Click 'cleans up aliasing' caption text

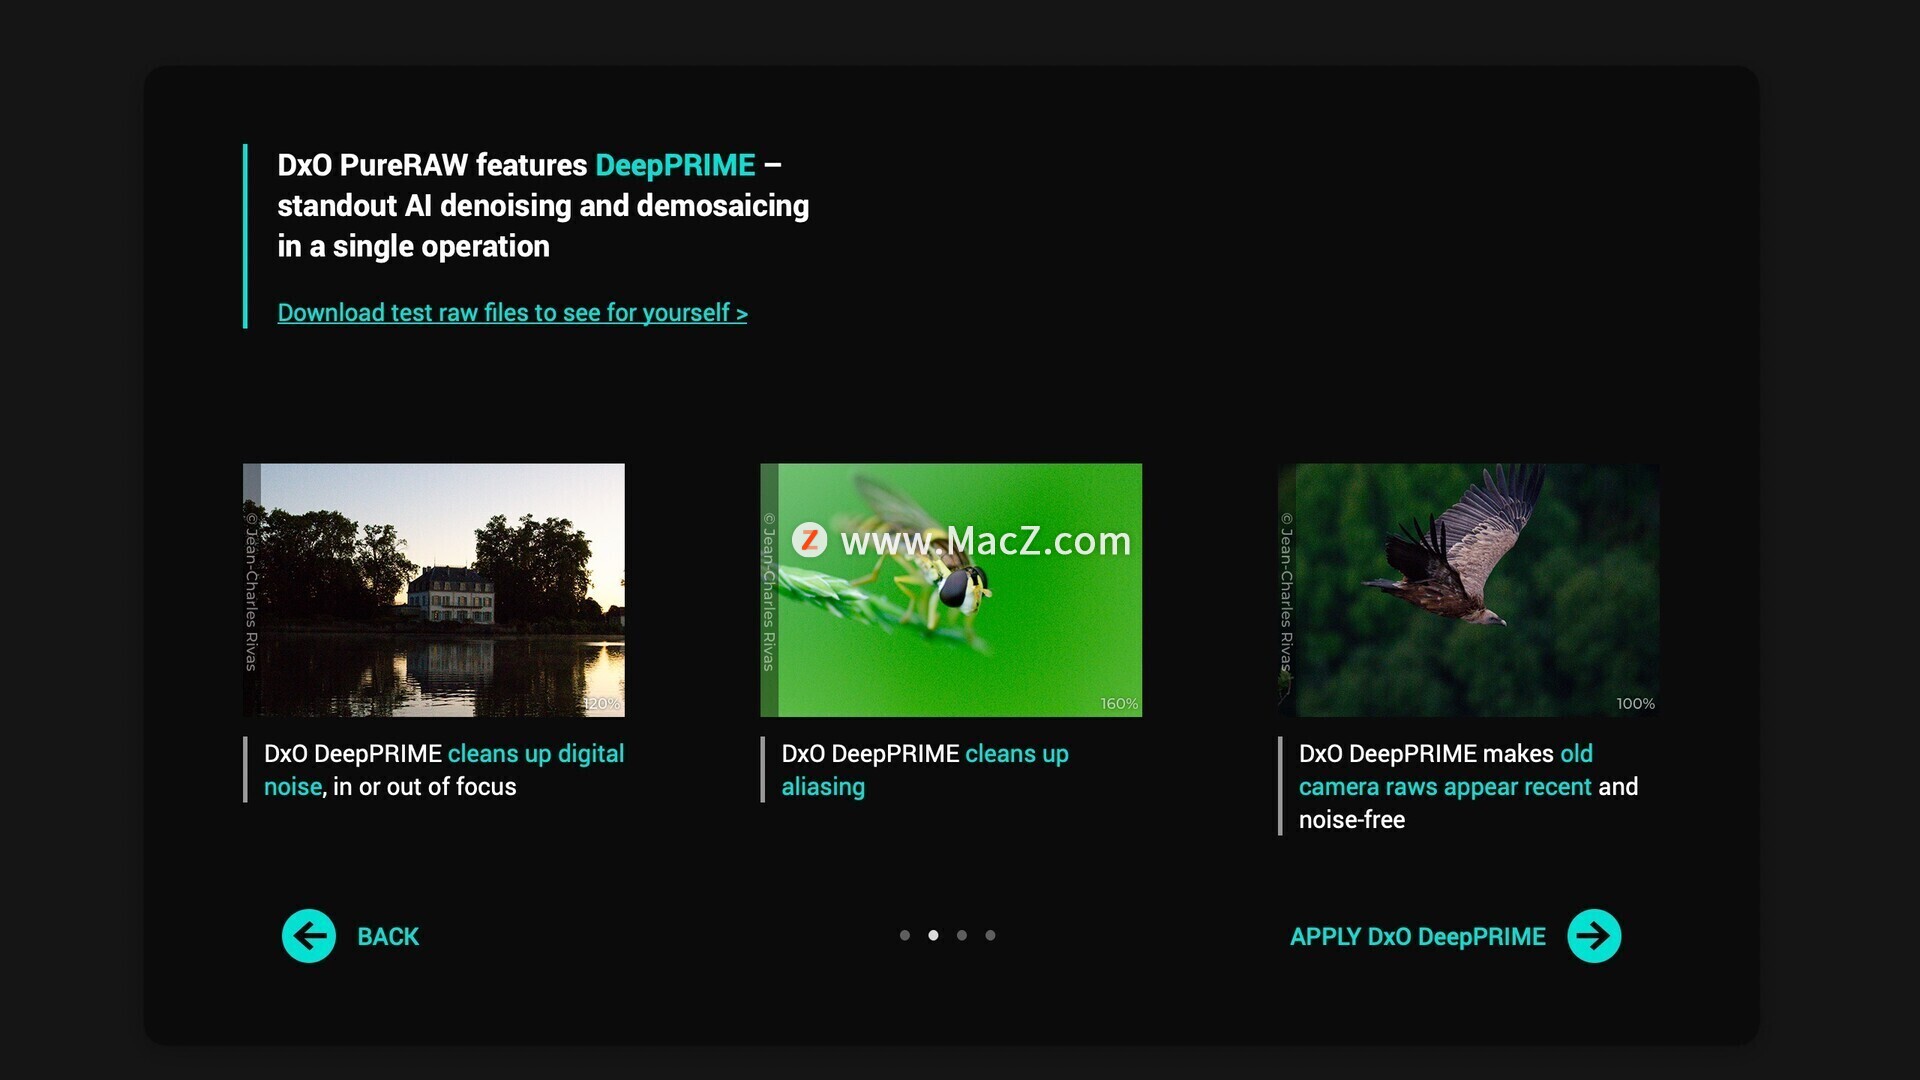click(925, 770)
